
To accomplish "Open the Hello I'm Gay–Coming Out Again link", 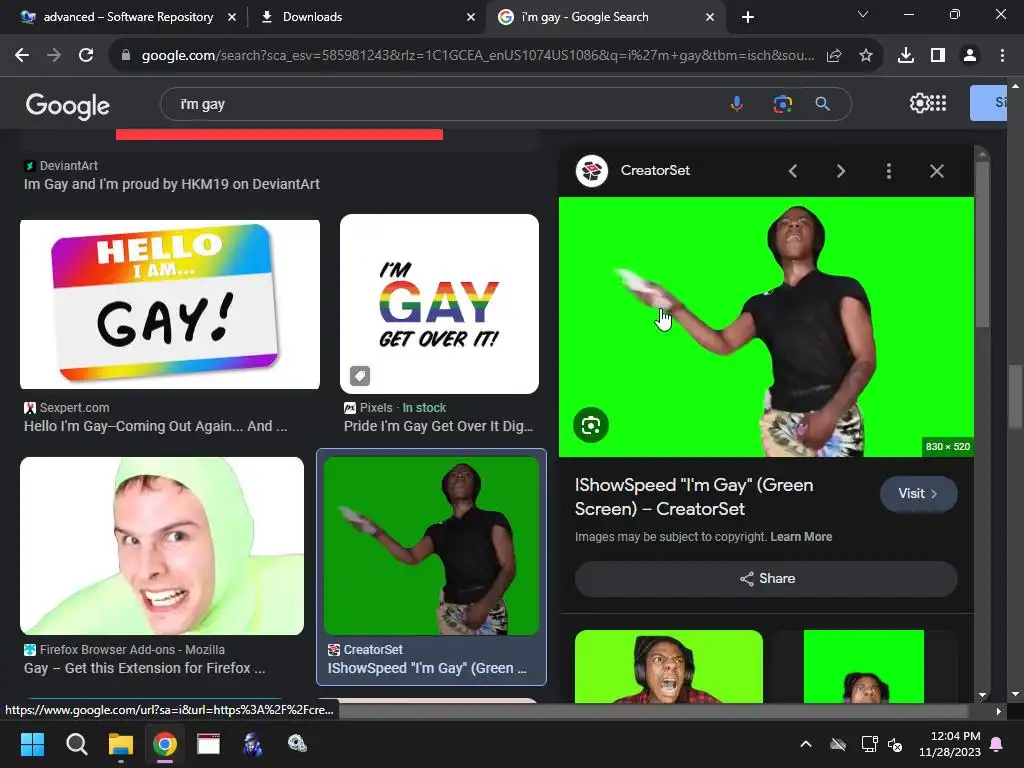I will tap(155, 426).
